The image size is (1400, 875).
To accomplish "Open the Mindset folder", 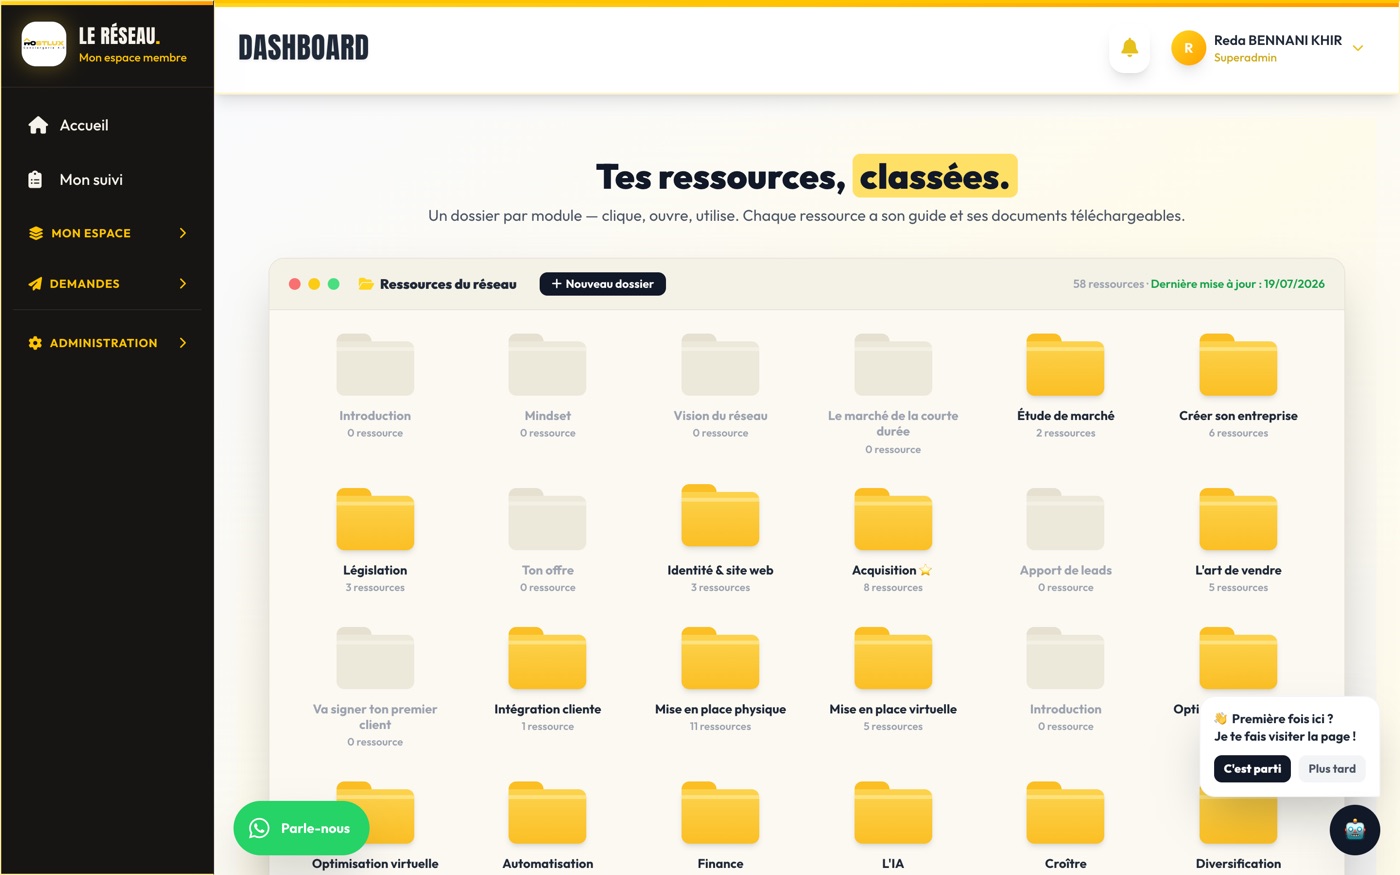I will point(548,386).
